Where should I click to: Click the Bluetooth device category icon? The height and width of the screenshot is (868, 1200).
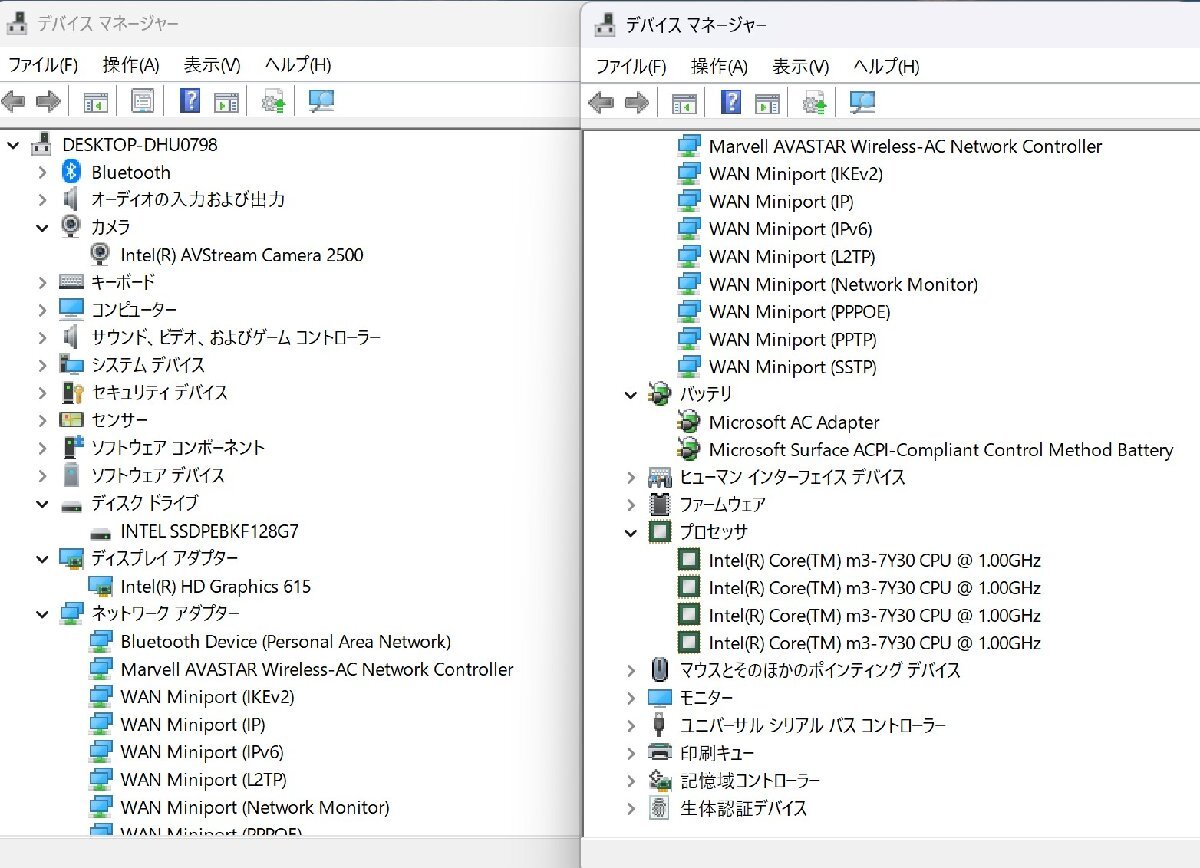click(x=69, y=172)
